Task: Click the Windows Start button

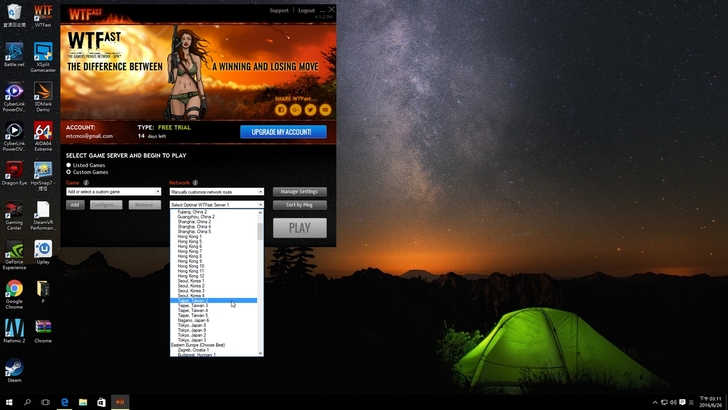Action: [9, 402]
